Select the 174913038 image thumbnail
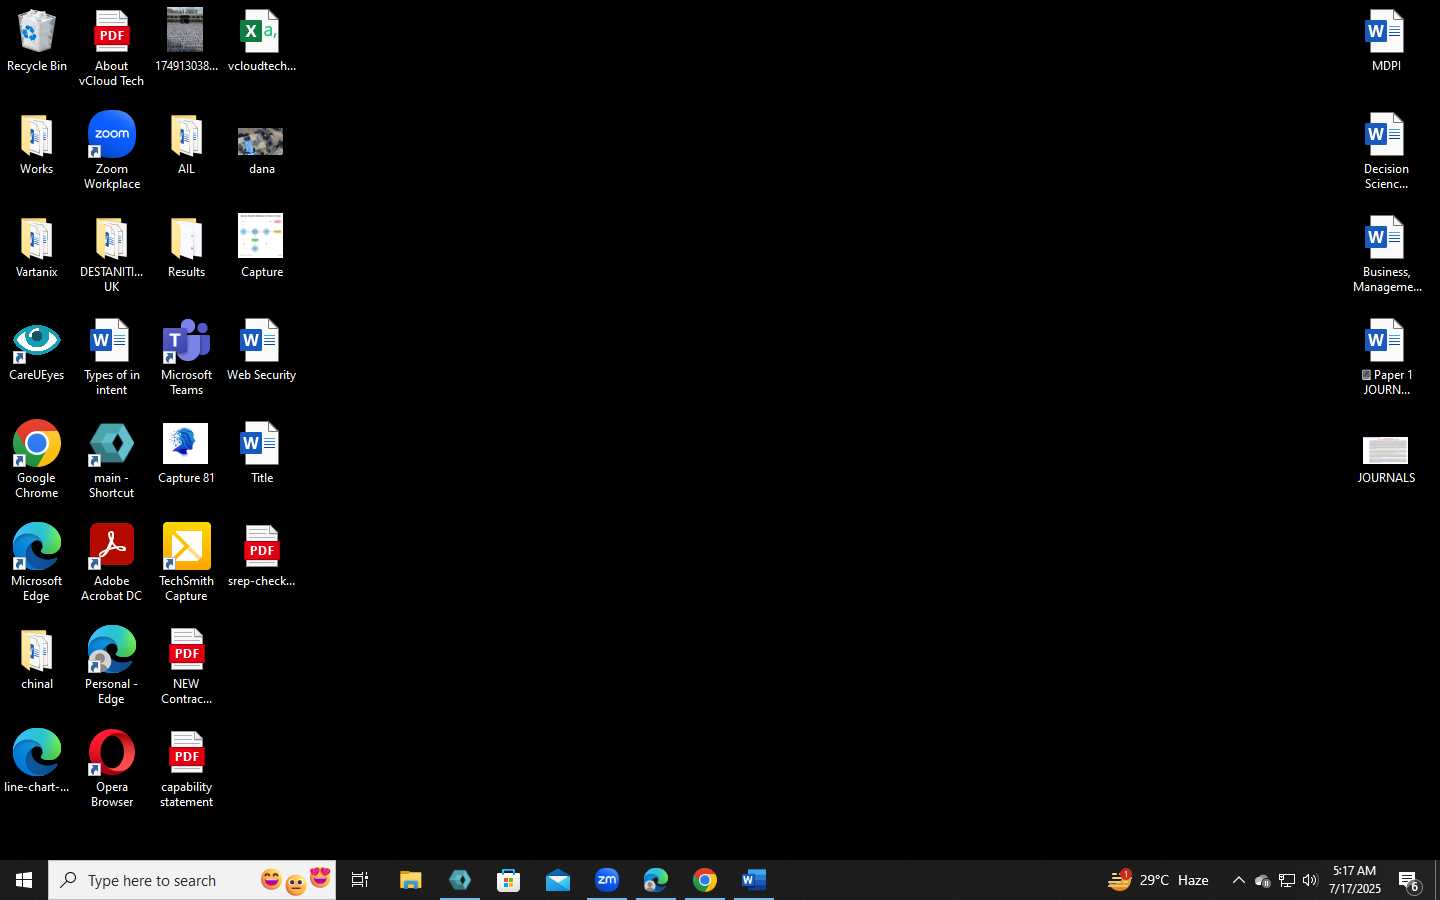Screen dimensions: 1440x900 [x=186, y=42]
